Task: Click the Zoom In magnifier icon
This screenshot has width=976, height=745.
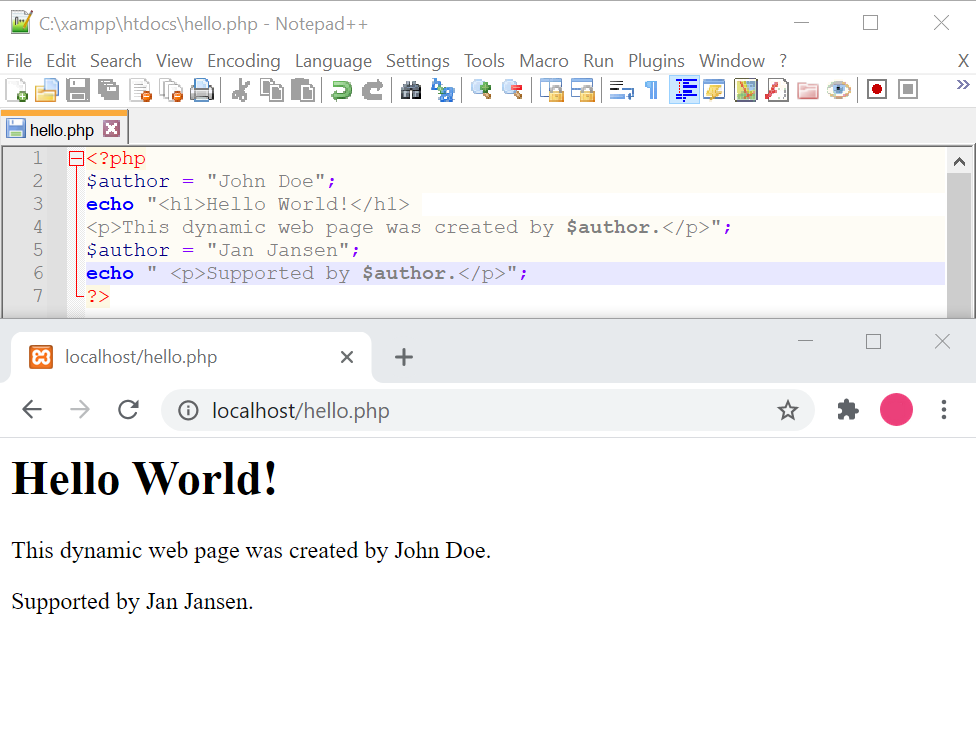Action: [x=481, y=90]
